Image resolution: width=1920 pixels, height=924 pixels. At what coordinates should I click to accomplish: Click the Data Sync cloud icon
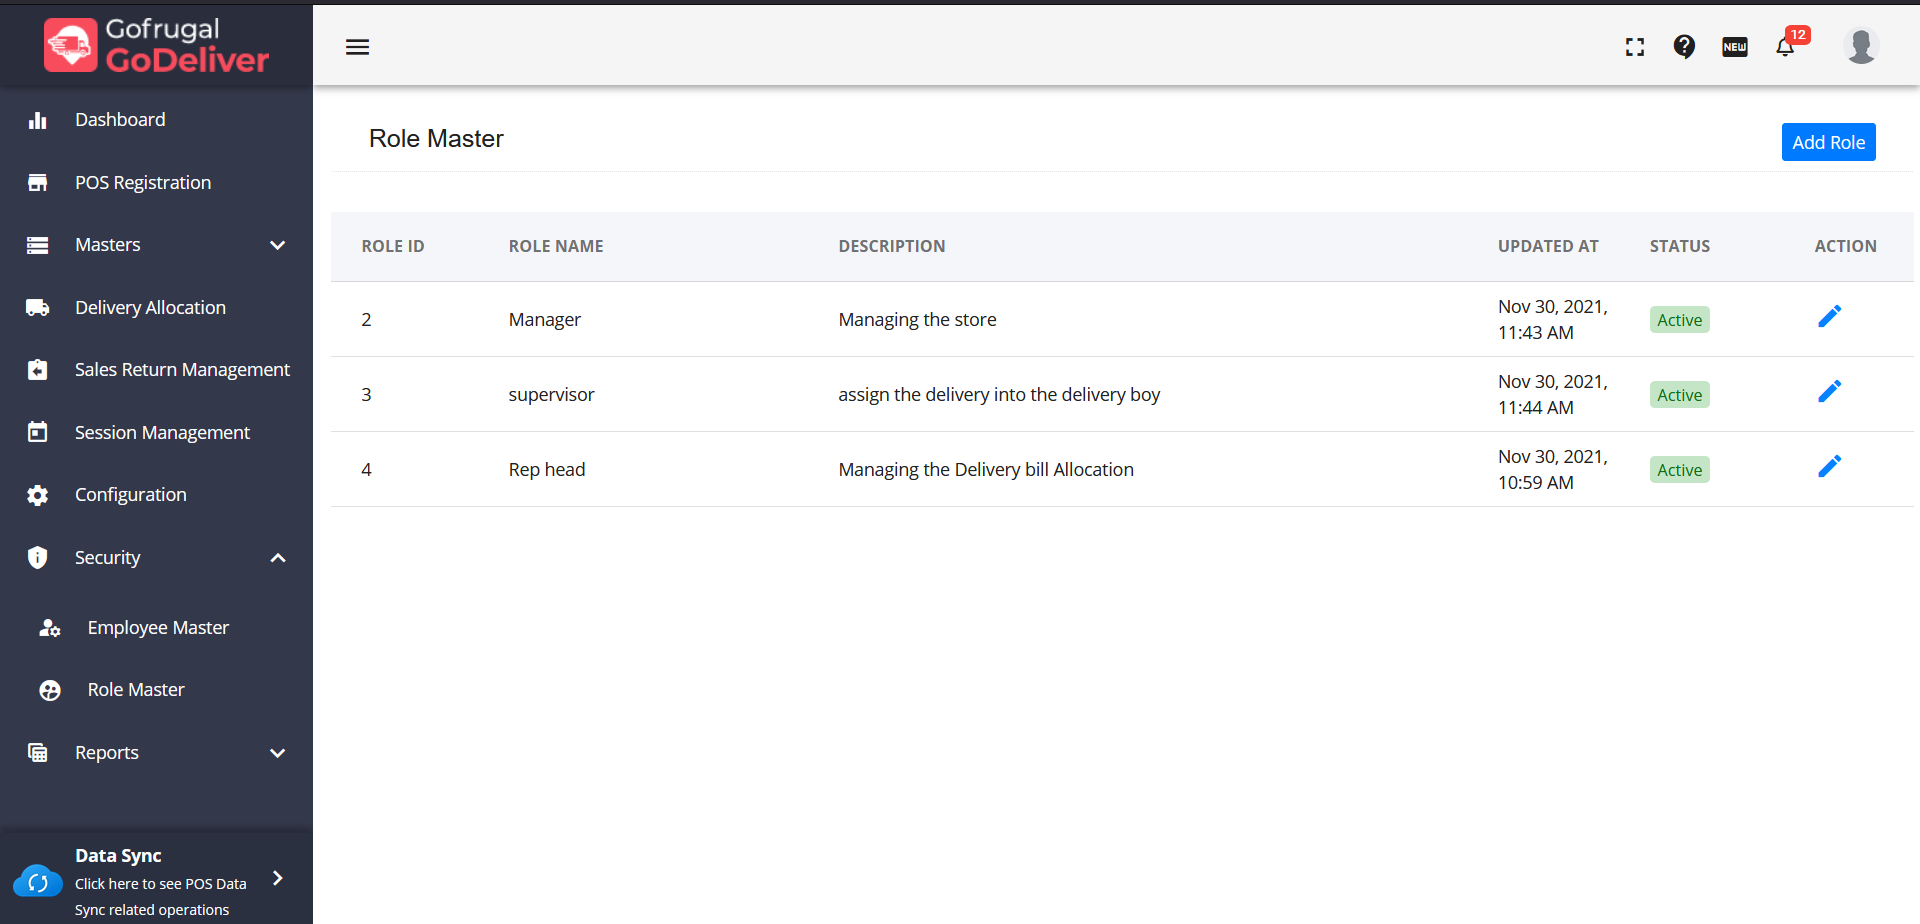pyautogui.click(x=38, y=882)
